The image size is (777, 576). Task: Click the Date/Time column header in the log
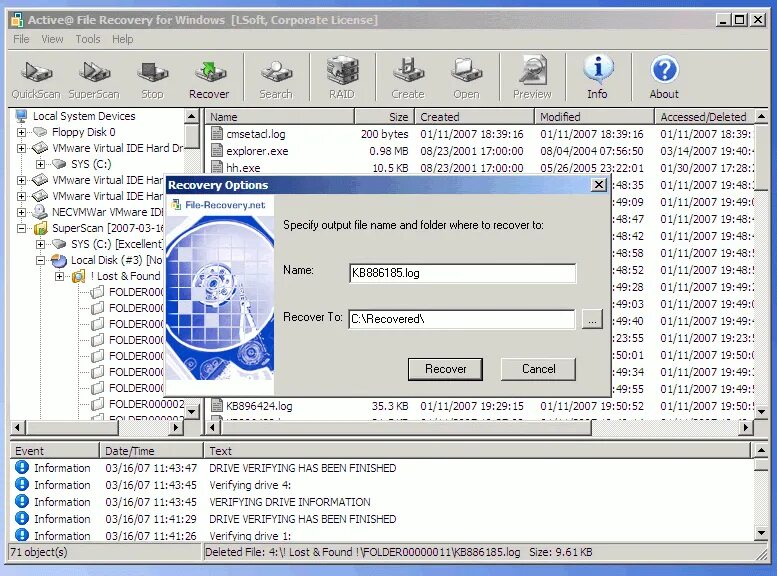(x=151, y=451)
